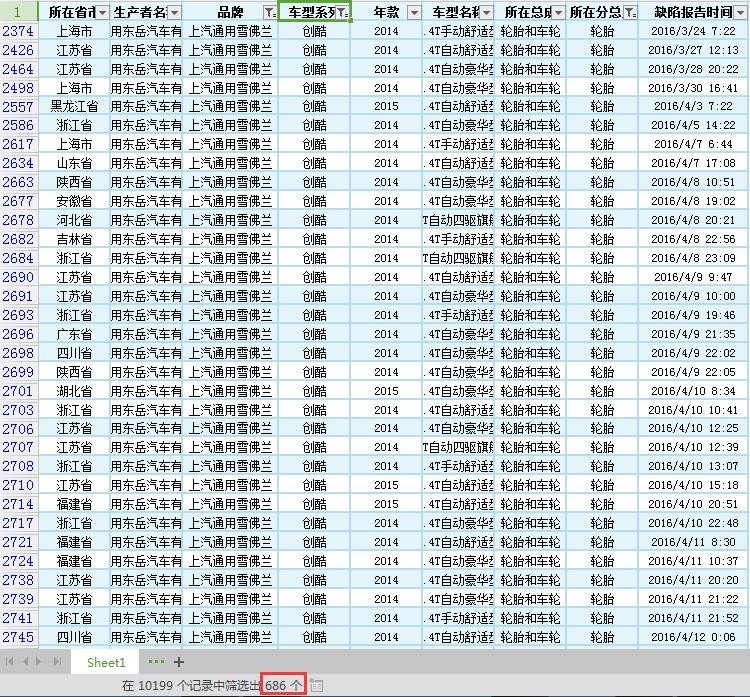Click the date cell 2016/4/11 21:52

[x=693, y=618]
